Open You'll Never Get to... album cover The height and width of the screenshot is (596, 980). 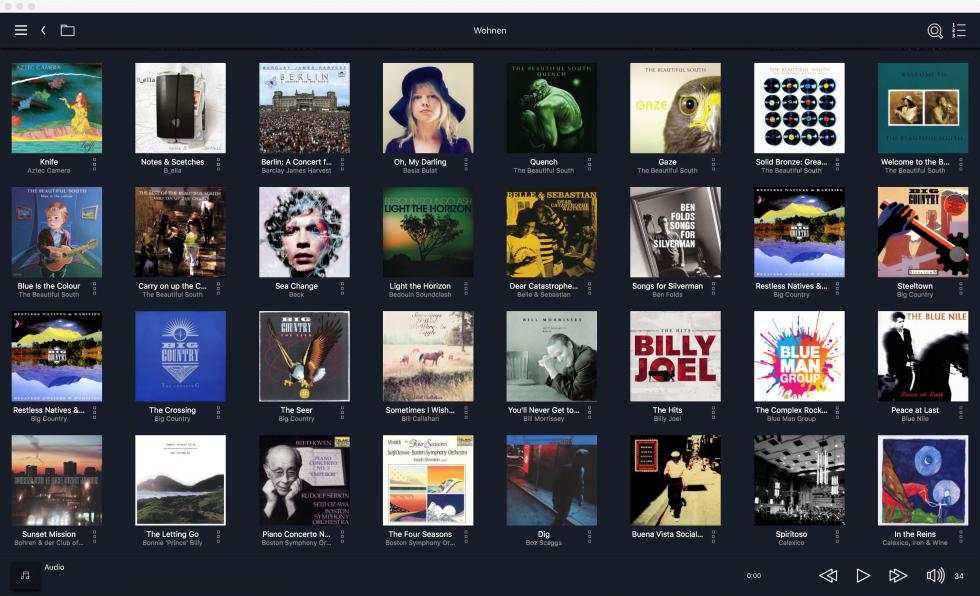(x=551, y=356)
